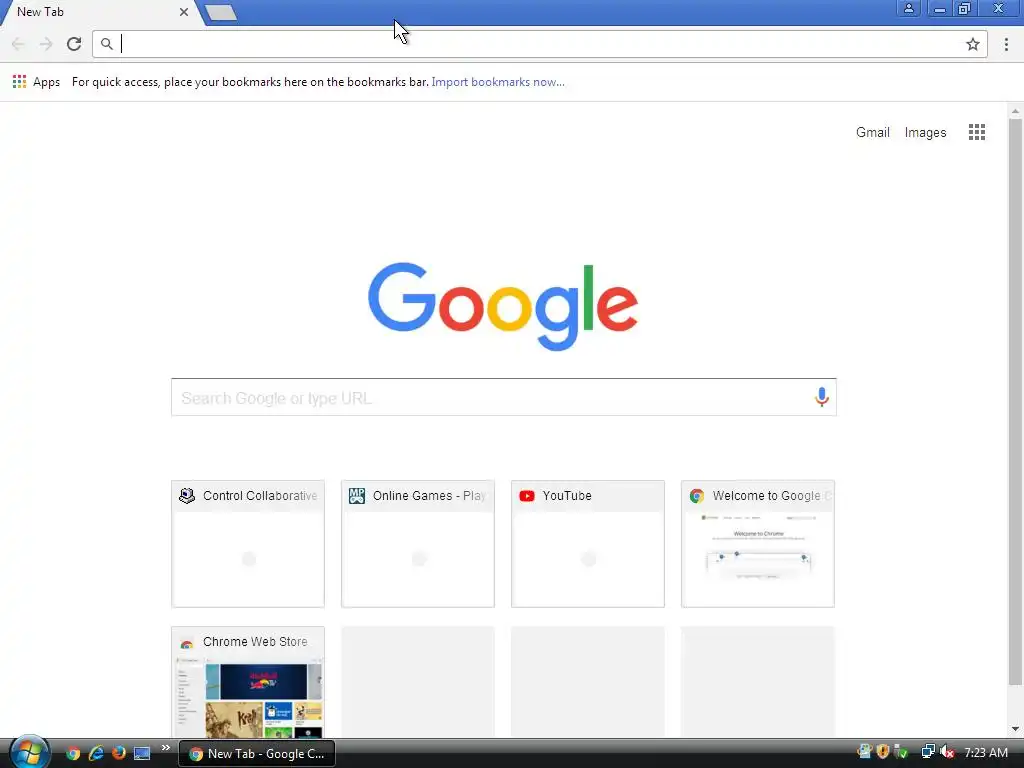Click the network tray icon
This screenshot has width=1024, height=768.
pos(928,752)
